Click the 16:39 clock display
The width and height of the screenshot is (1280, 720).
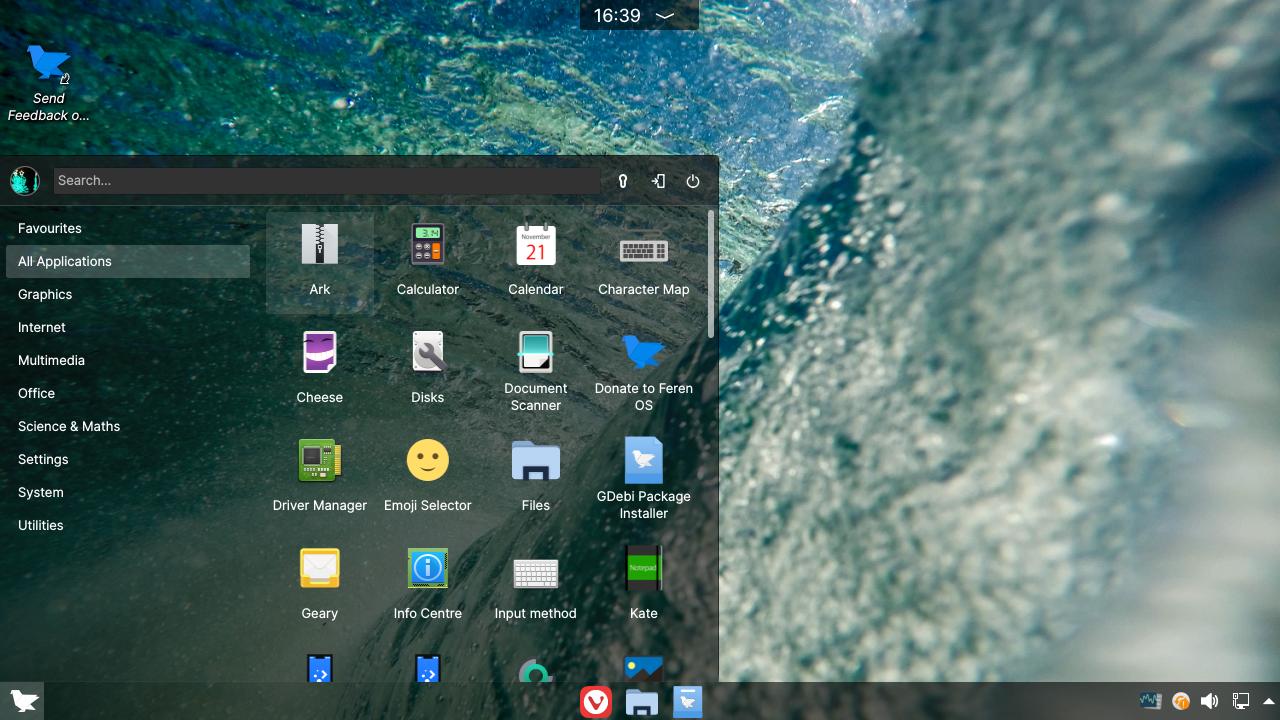(617, 15)
